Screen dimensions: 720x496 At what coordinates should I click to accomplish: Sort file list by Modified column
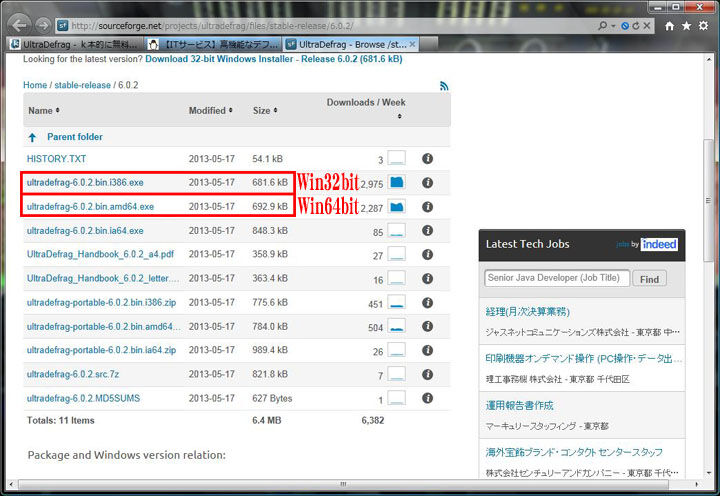point(211,111)
